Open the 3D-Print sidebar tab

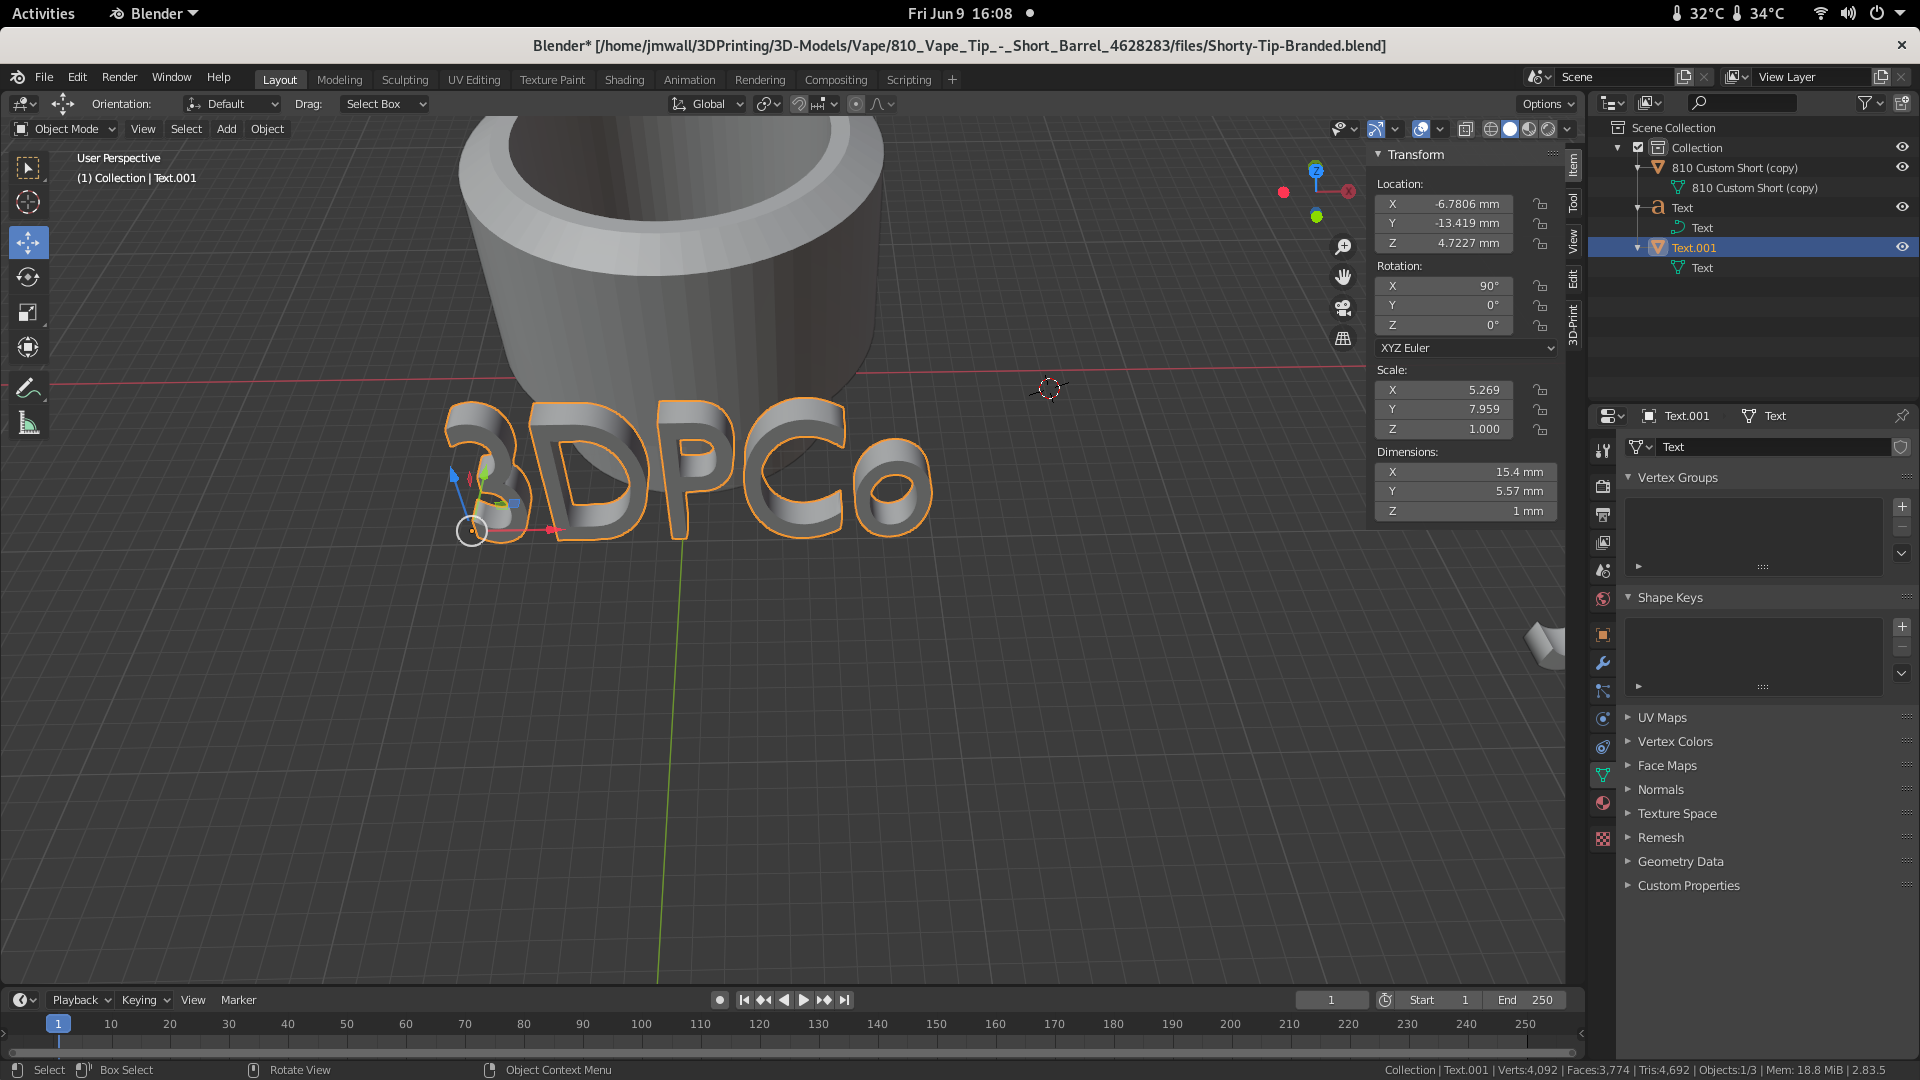point(1573,325)
